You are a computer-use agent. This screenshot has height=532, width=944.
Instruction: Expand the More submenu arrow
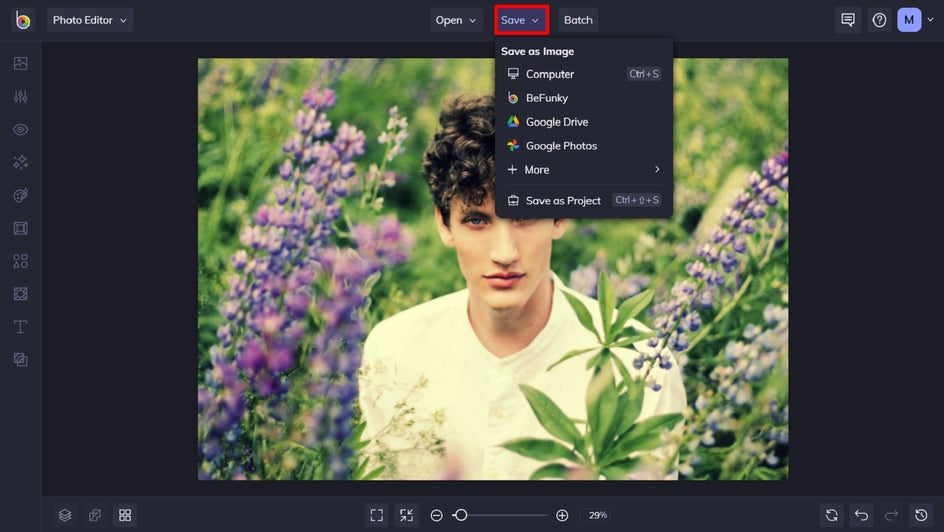tap(657, 170)
